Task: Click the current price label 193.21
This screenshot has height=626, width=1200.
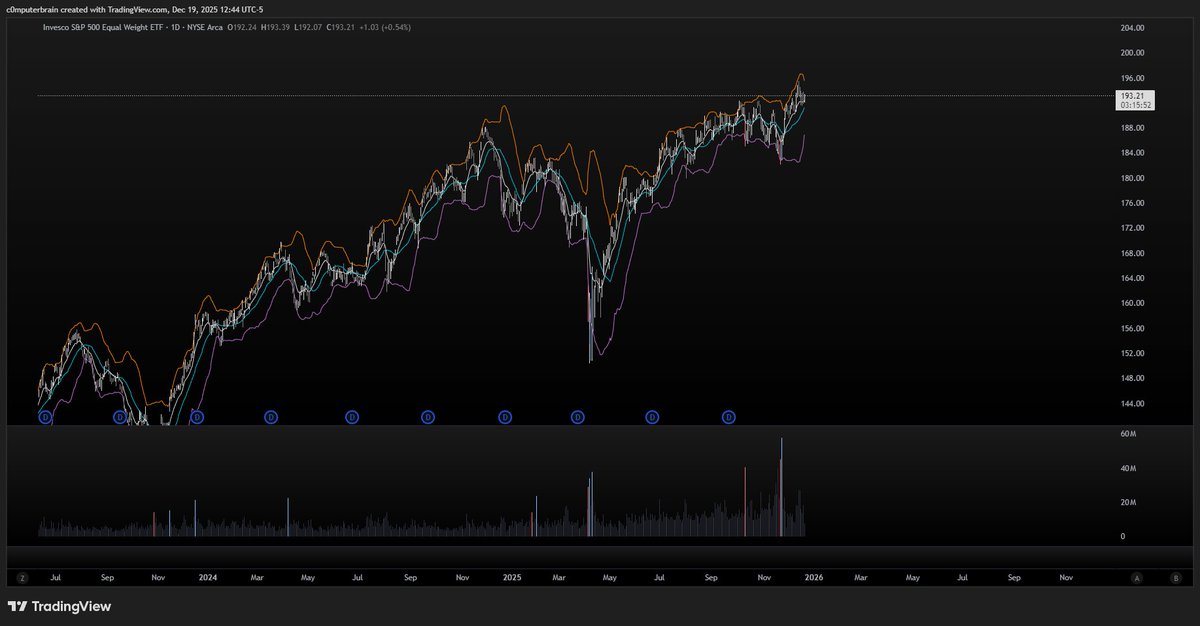Action: 1133,95
